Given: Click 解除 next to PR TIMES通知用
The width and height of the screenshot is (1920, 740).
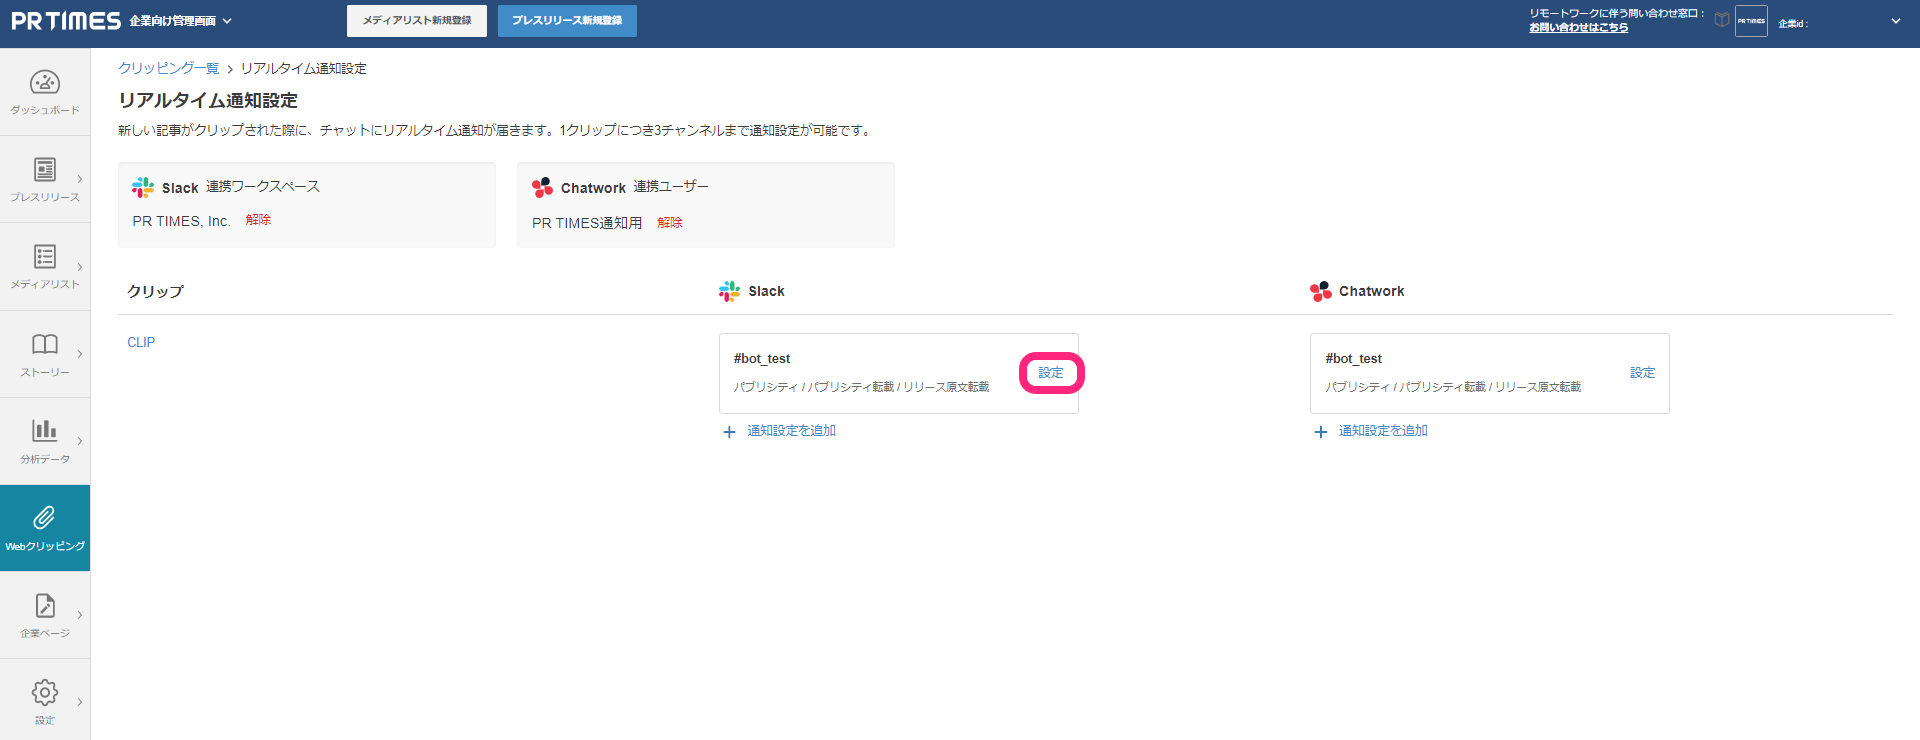Looking at the screenshot, I should pyautogui.click(x=670, y=223).
